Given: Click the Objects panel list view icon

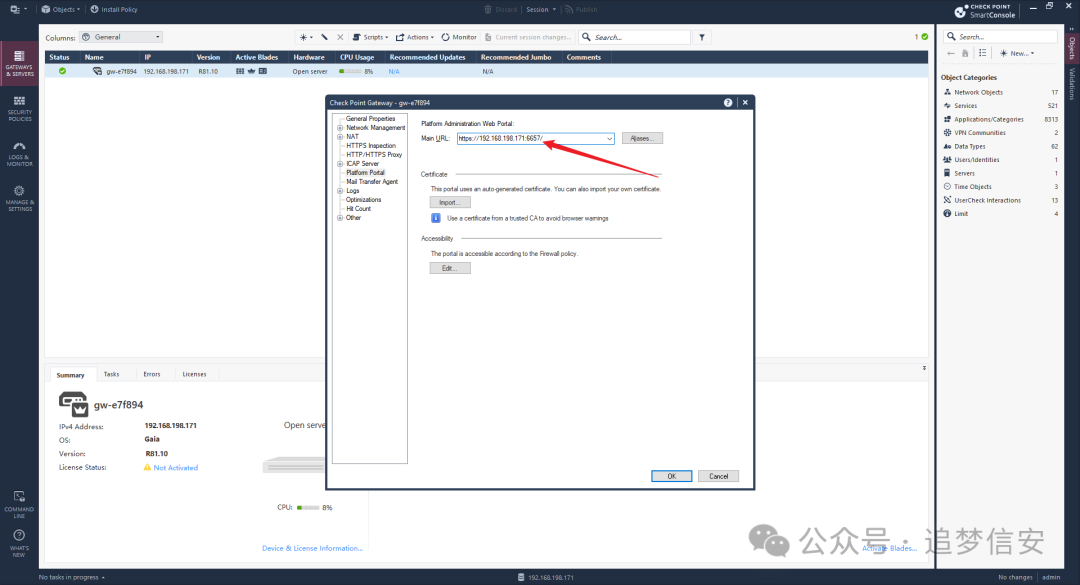Looking at the screenshot, I should [982, 53].
